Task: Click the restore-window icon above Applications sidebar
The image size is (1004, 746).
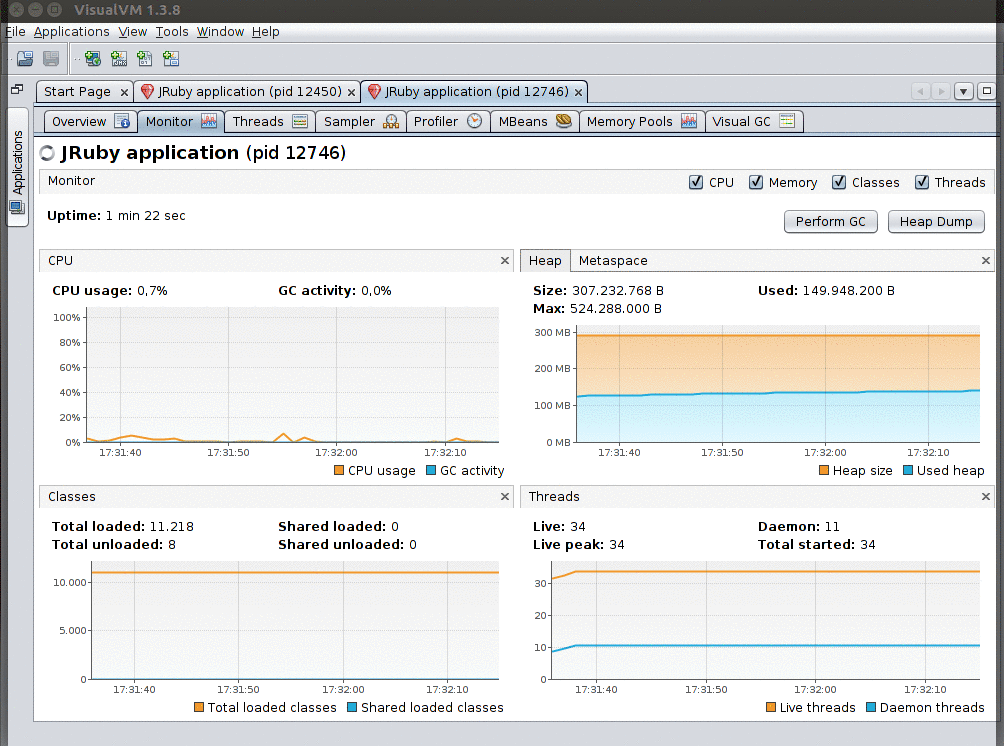Action: tap(17, 89)
